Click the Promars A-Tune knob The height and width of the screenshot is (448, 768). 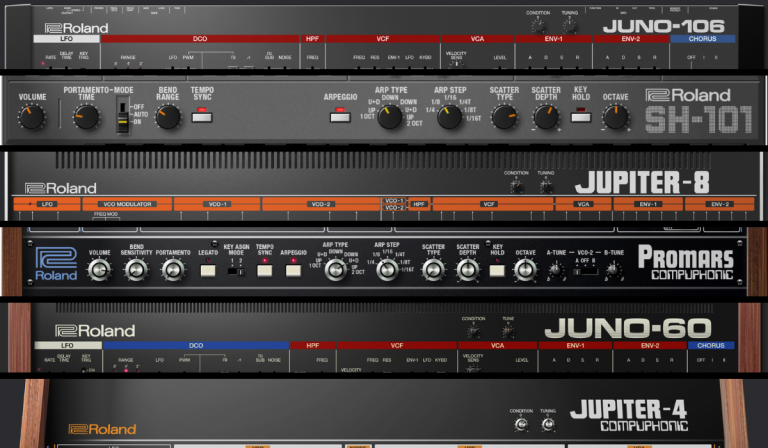556,269
